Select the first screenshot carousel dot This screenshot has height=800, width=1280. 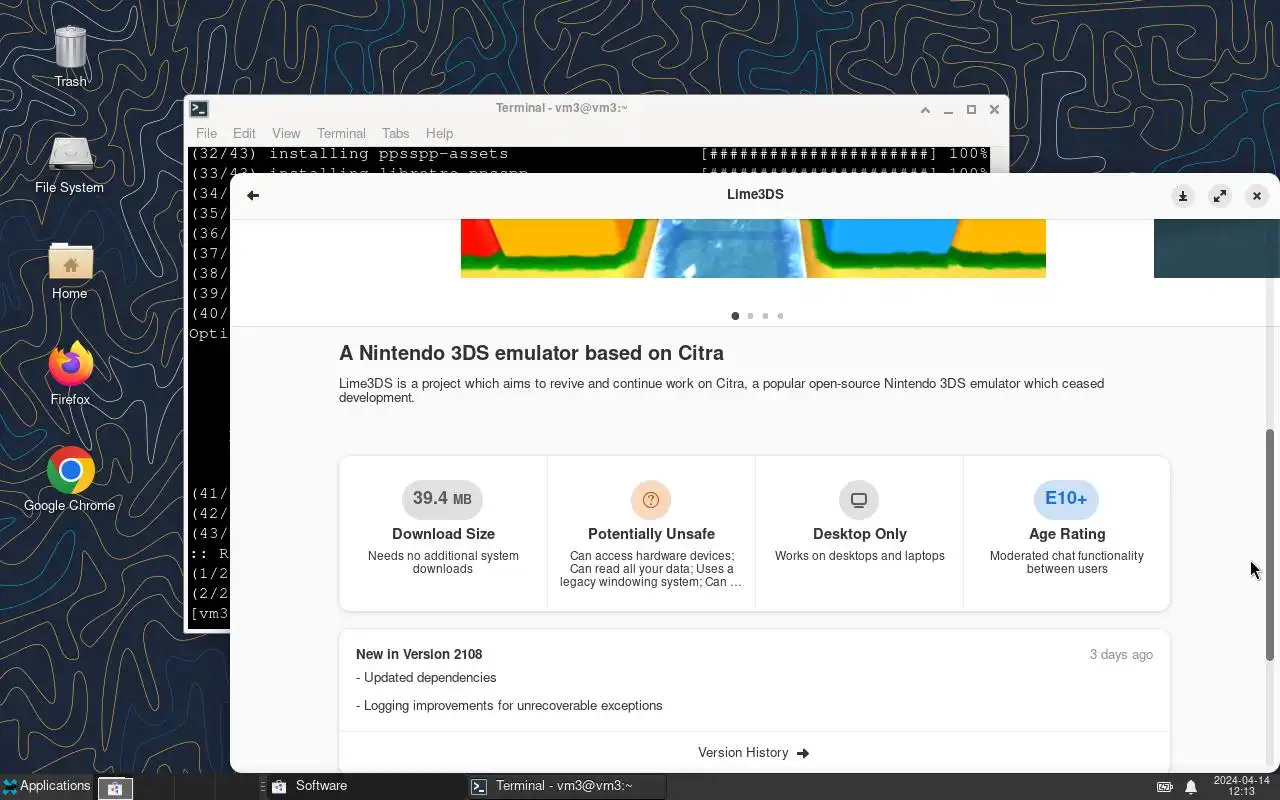[735, 316]
